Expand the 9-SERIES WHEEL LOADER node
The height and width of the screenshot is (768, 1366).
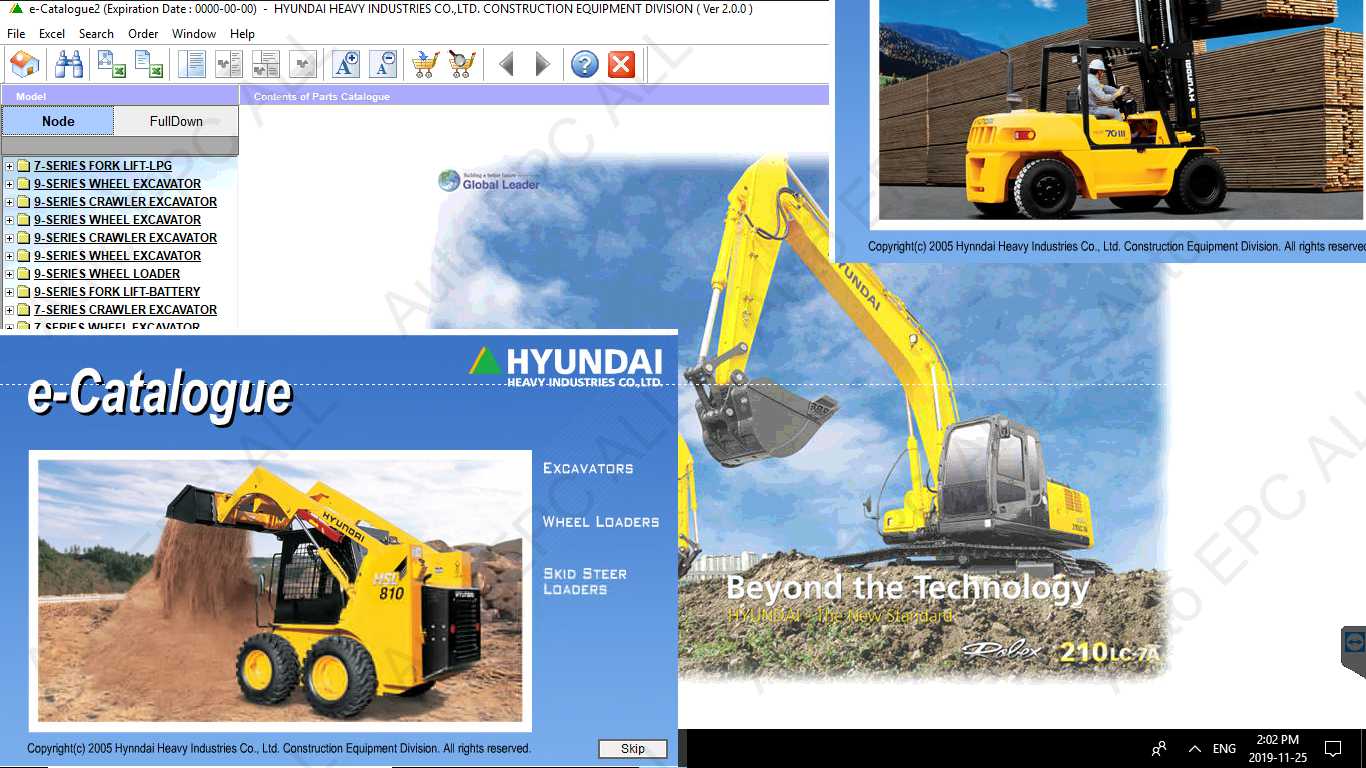coord(9,274)
